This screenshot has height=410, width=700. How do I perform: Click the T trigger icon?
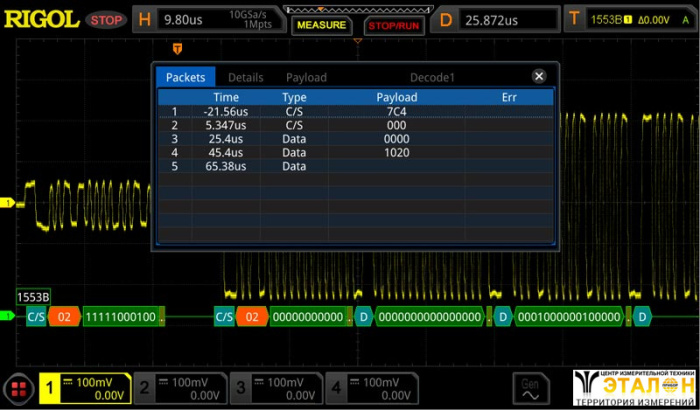574,18
